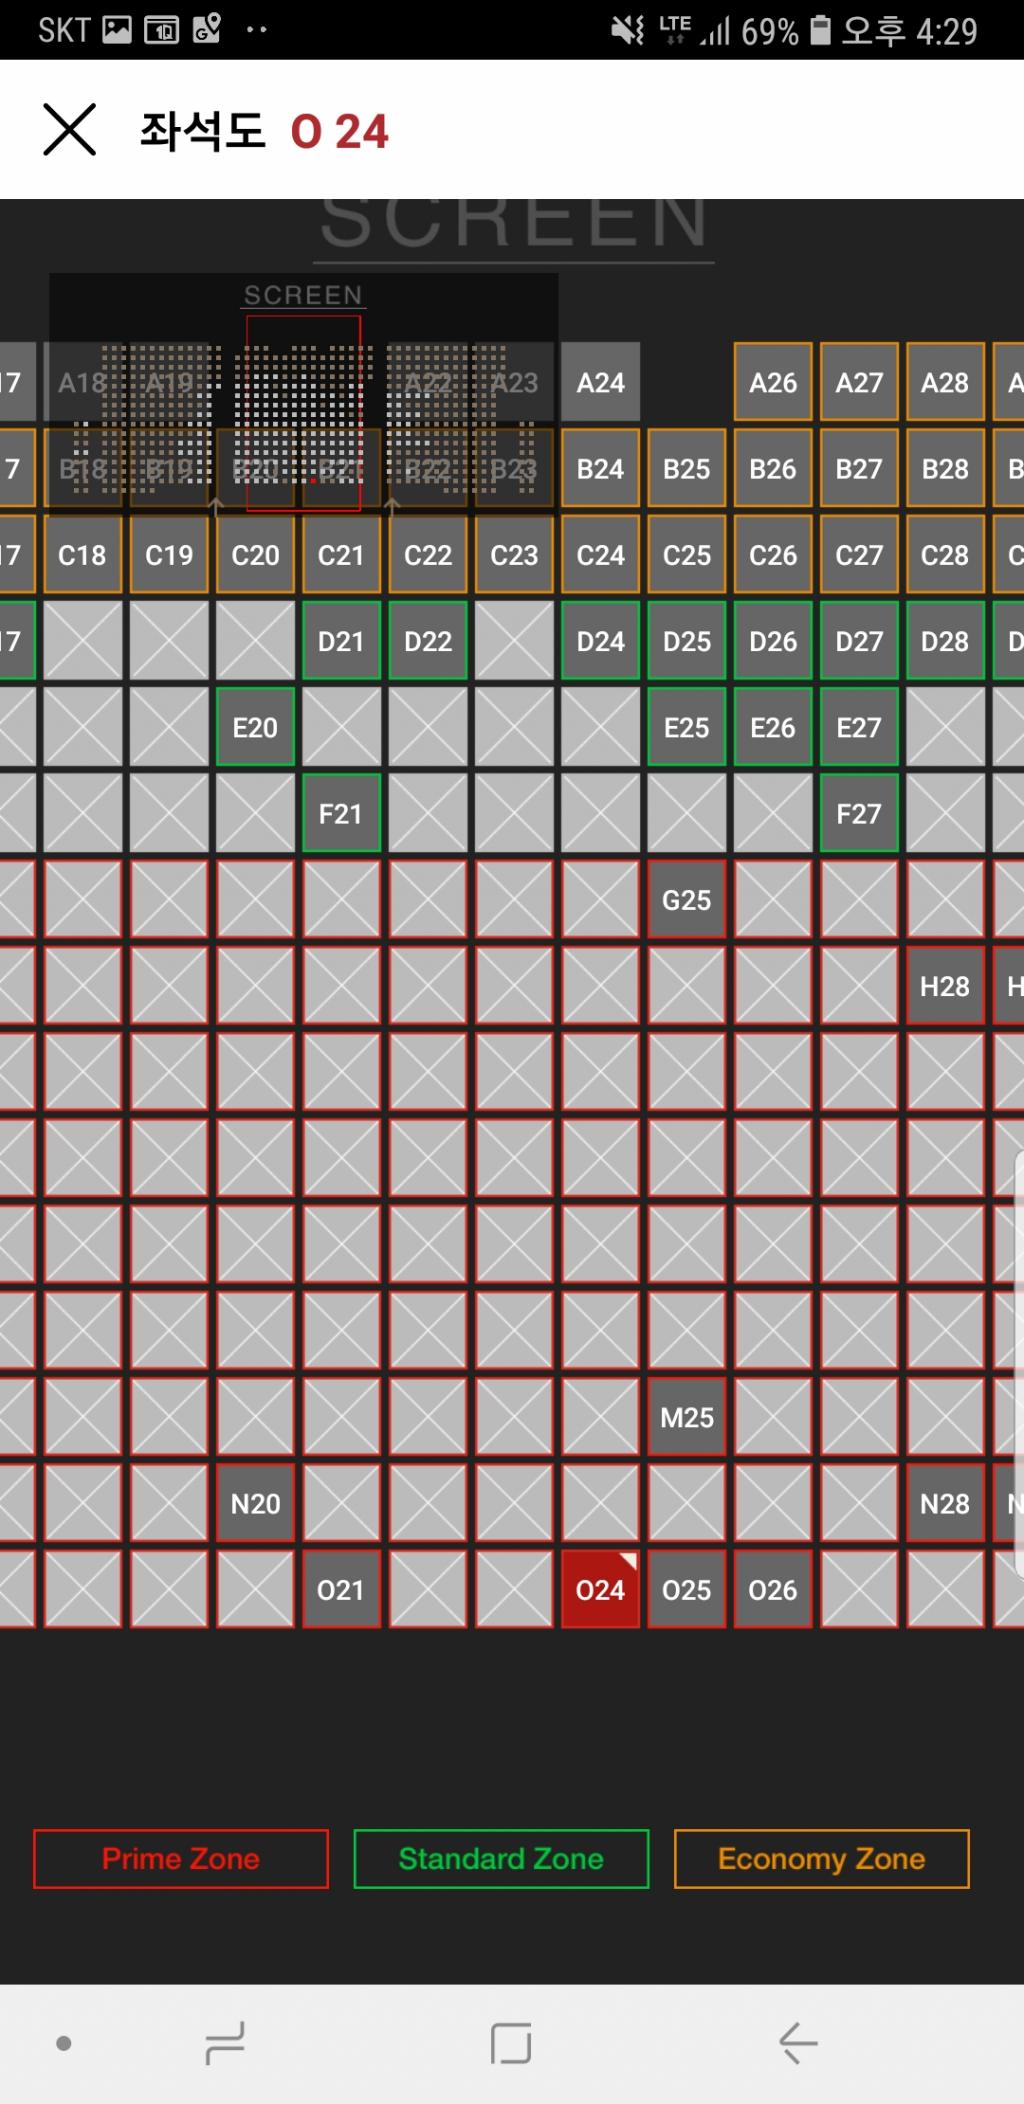The image size is (1024, 2104).
Task: Choose economy seat C19
Action: pyautogui.click(x=169, y=555)
